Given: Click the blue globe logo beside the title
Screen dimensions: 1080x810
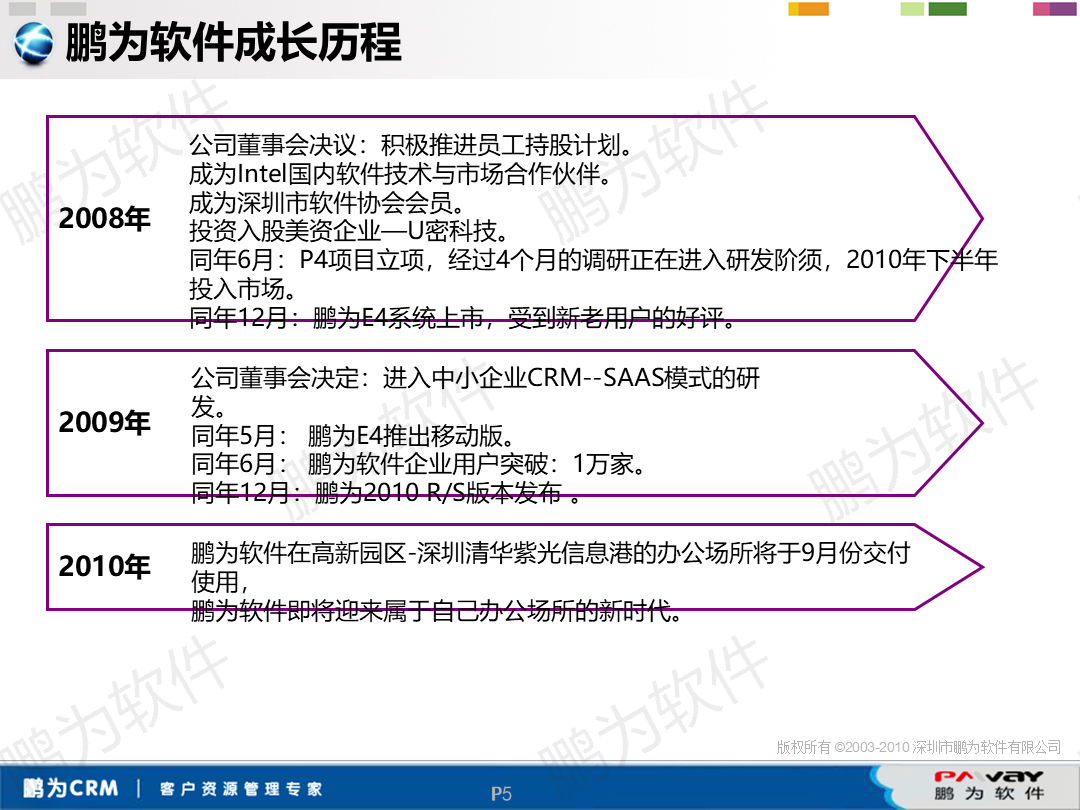Looking at the screenshot, I should coord(32,43).
